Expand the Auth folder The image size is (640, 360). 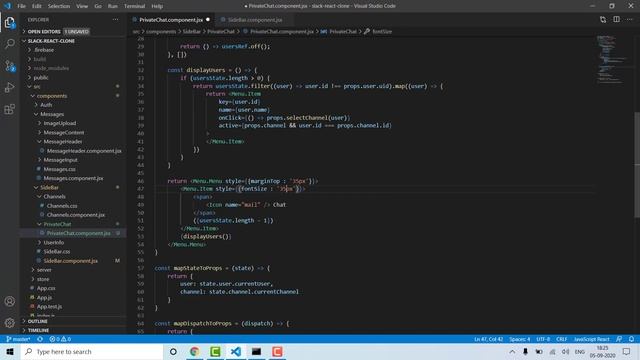(x=46, y=105)
